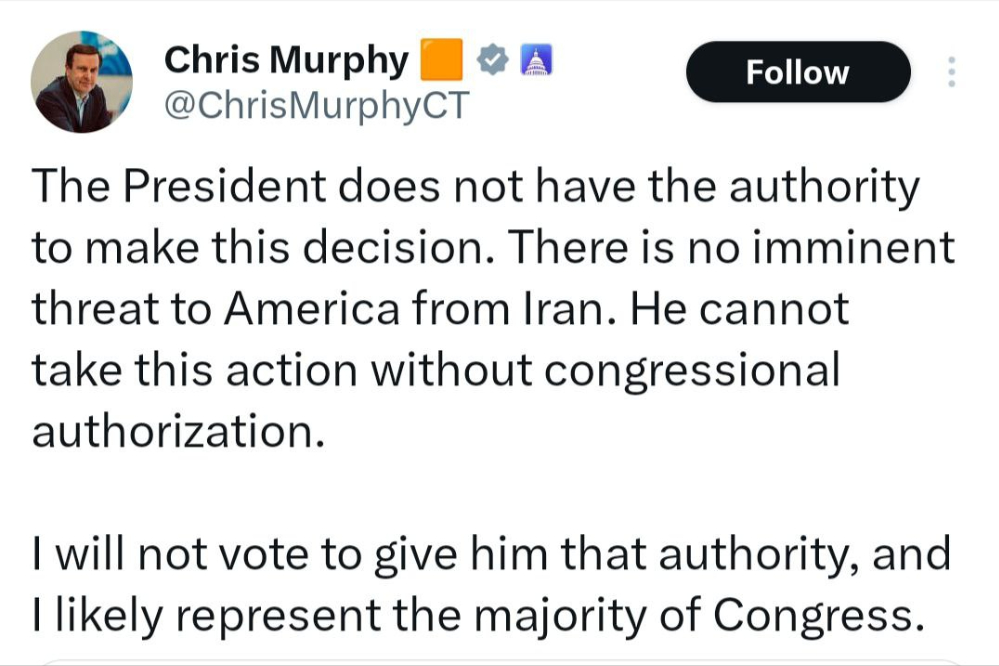Click the Chris Murphy display name
This screenshot has height=666, width=999.
pos(286,60)
